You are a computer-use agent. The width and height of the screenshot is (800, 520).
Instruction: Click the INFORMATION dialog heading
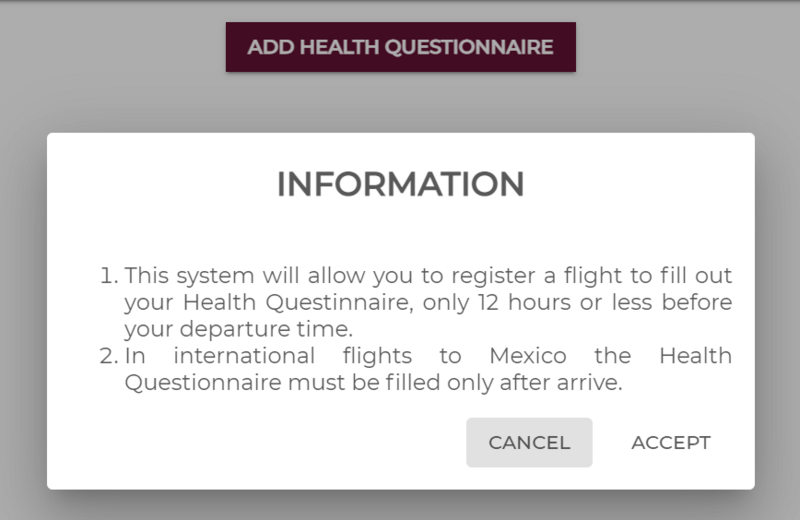[x=400, y=185]
